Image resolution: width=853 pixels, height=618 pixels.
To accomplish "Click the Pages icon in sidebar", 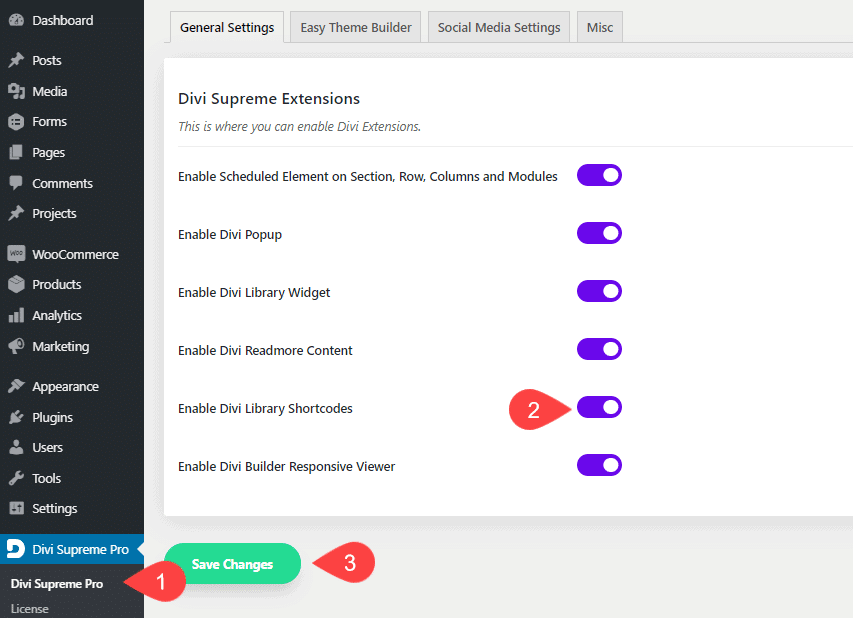I will click(16, 152).
